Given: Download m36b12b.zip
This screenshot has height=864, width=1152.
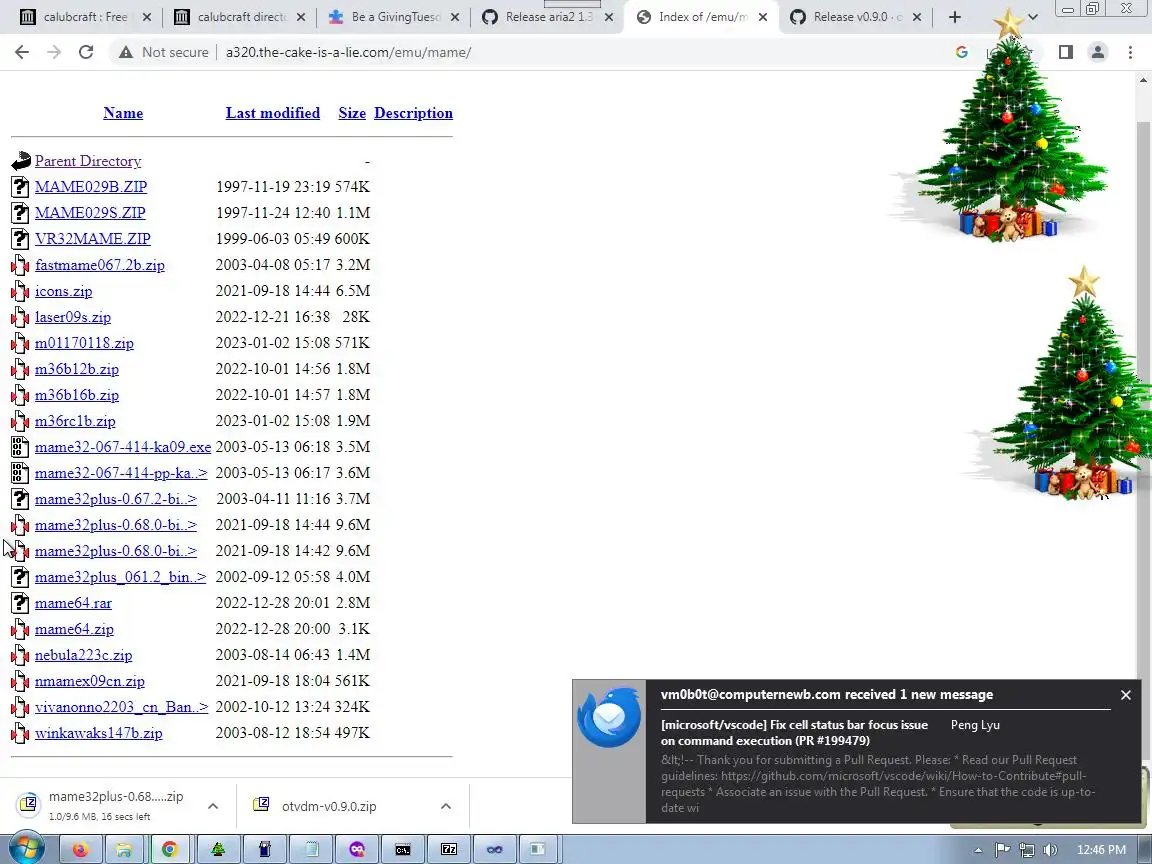Looking at the screenshot, I should pyautogui.click(x=76, y=369).
